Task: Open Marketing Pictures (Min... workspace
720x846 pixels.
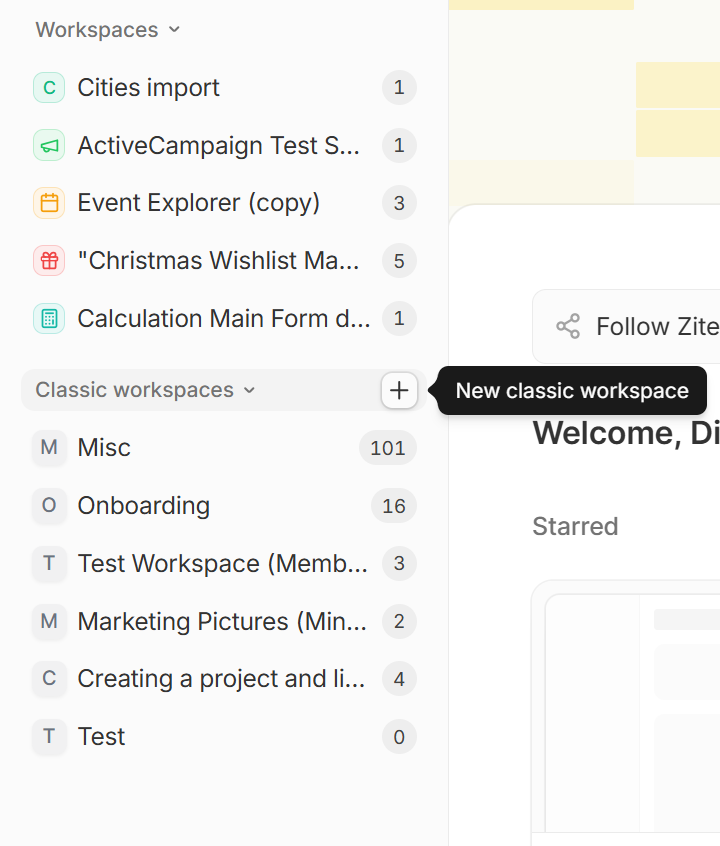Action: [x=224, y=621]
